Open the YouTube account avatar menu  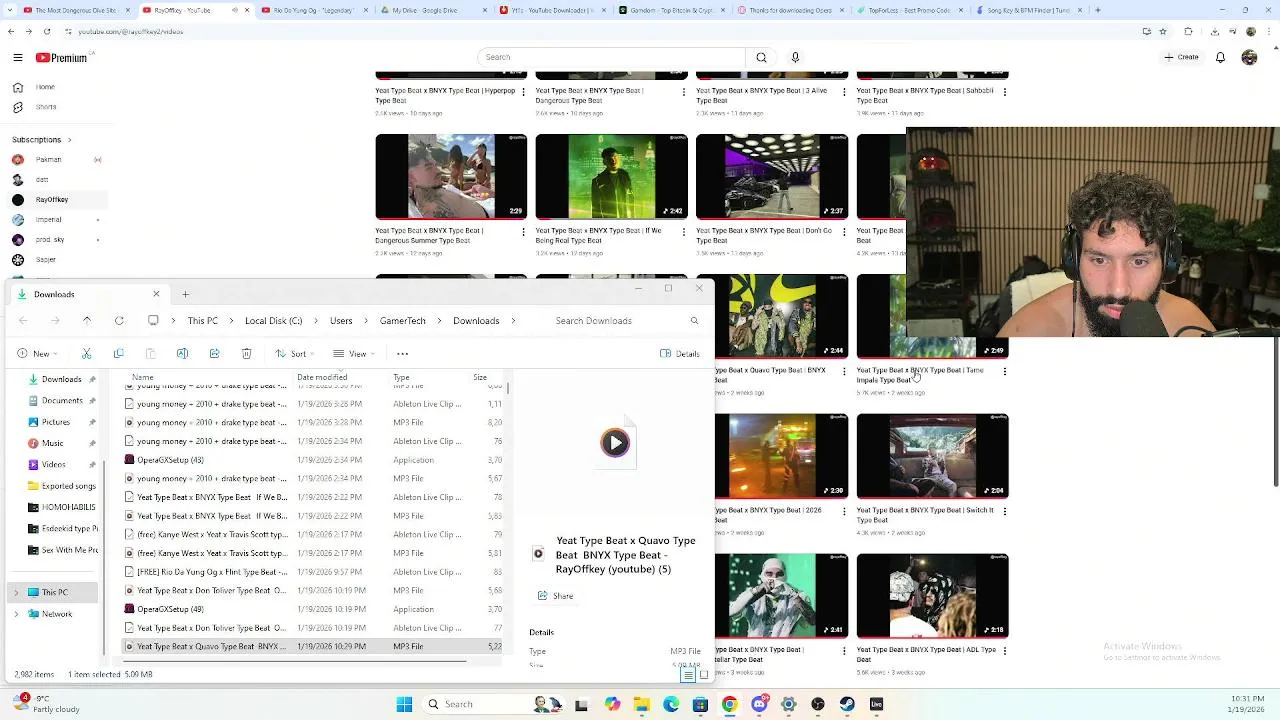1249,57
